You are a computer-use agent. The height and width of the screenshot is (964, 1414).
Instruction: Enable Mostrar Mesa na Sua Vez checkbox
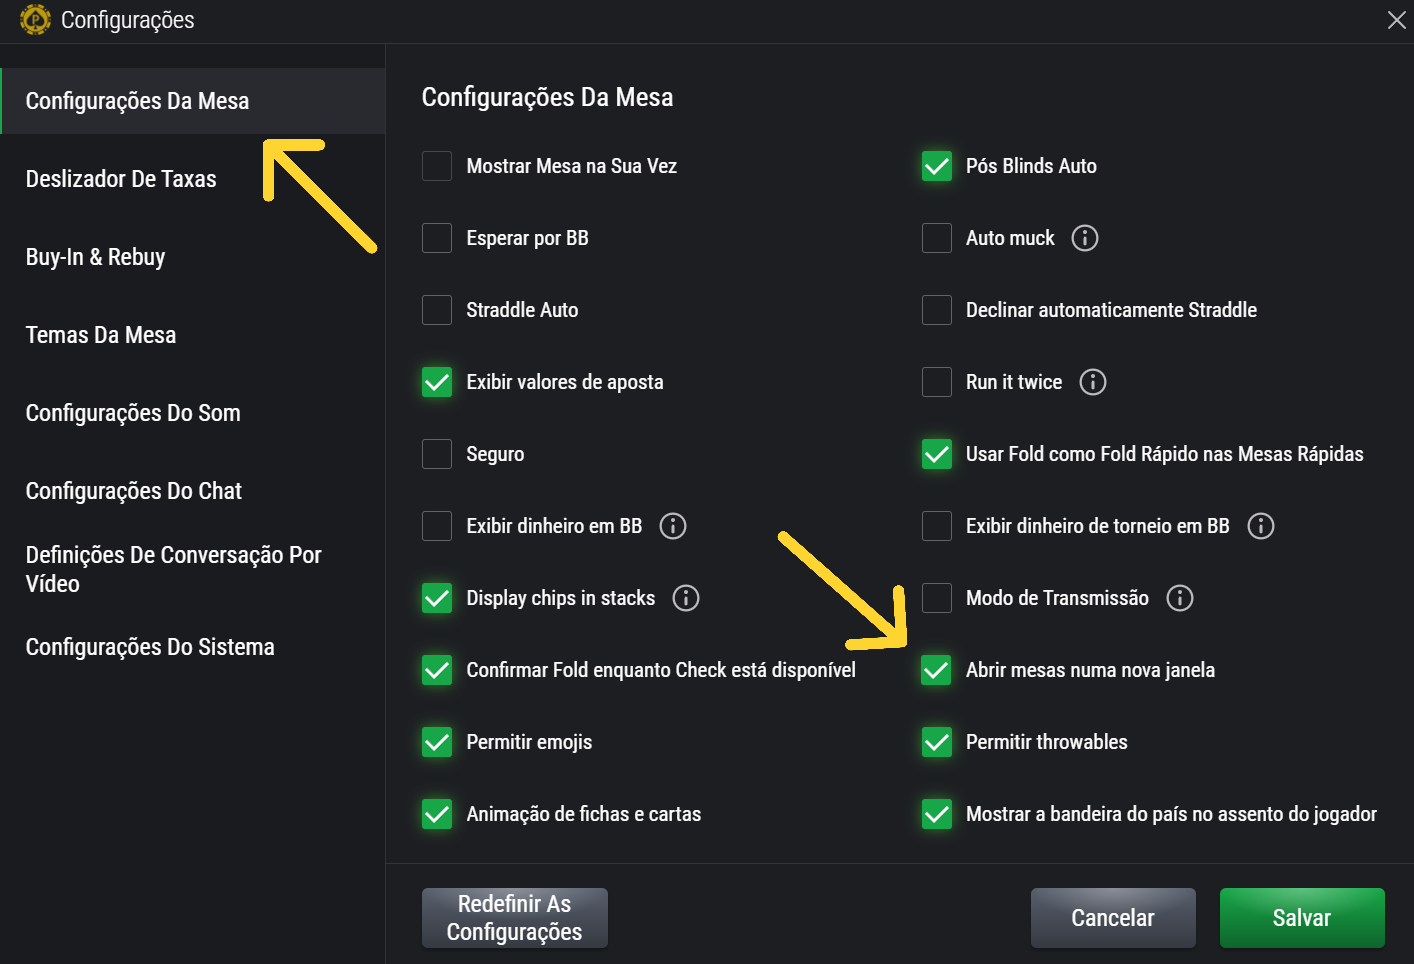(437, 166)
